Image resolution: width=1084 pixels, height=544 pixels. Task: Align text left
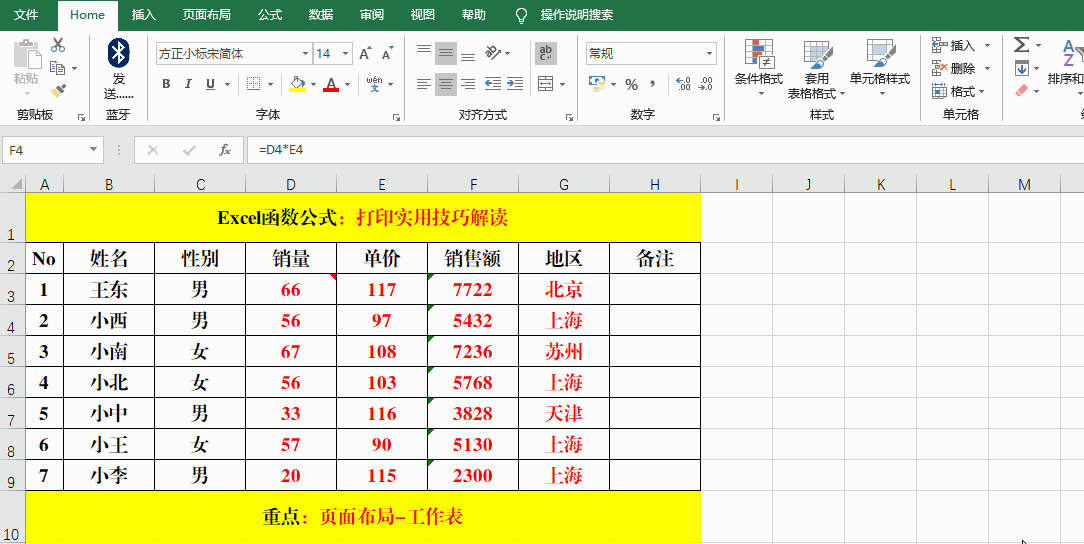click(x=424, y=84)
